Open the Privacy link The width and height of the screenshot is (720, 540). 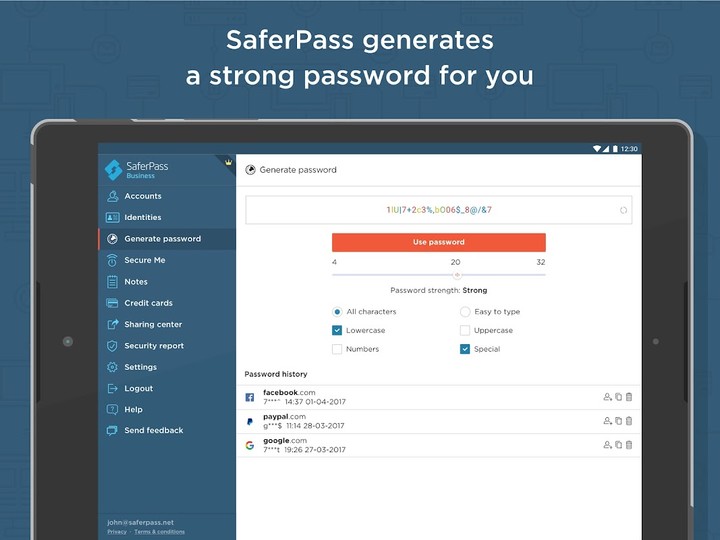(117, 532)
